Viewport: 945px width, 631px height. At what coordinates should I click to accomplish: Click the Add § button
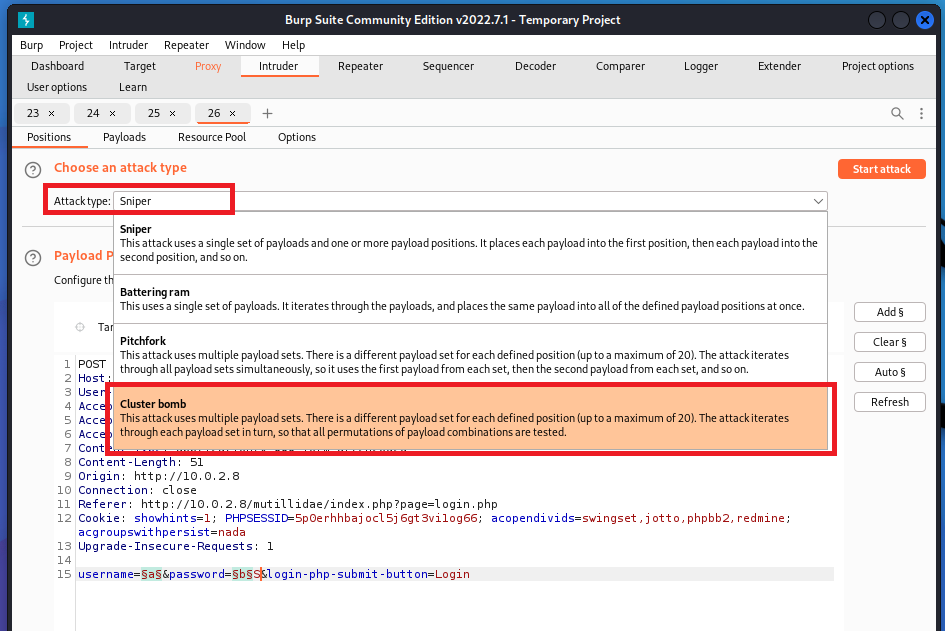[890, 312]
